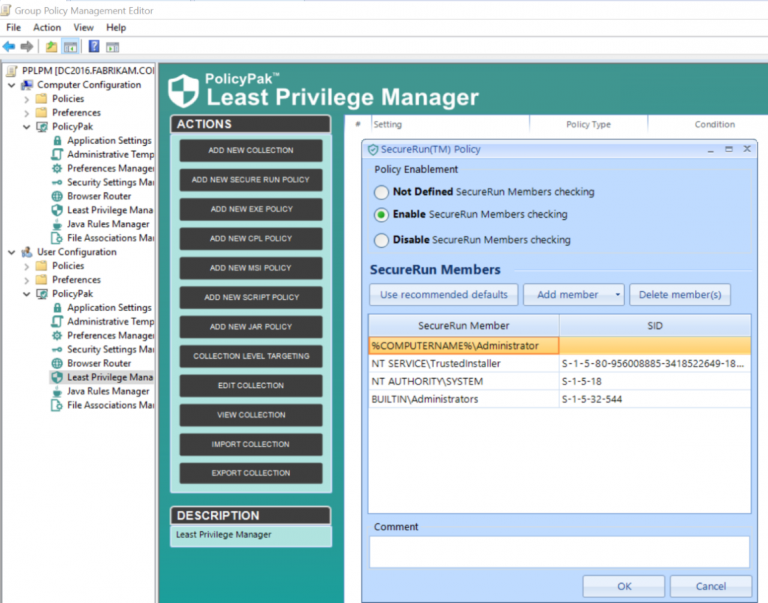The width and height of the screenshot is (768, 603).
Task: Click Administrative Templates icon under Computer Configuration
Action: pyautogui.click(x=57, y=154)
